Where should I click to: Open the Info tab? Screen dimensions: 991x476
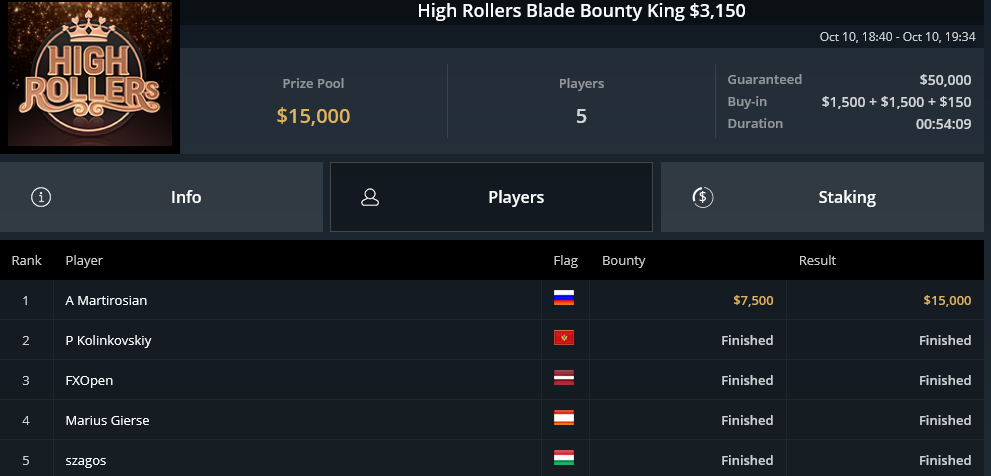point(161,197)
